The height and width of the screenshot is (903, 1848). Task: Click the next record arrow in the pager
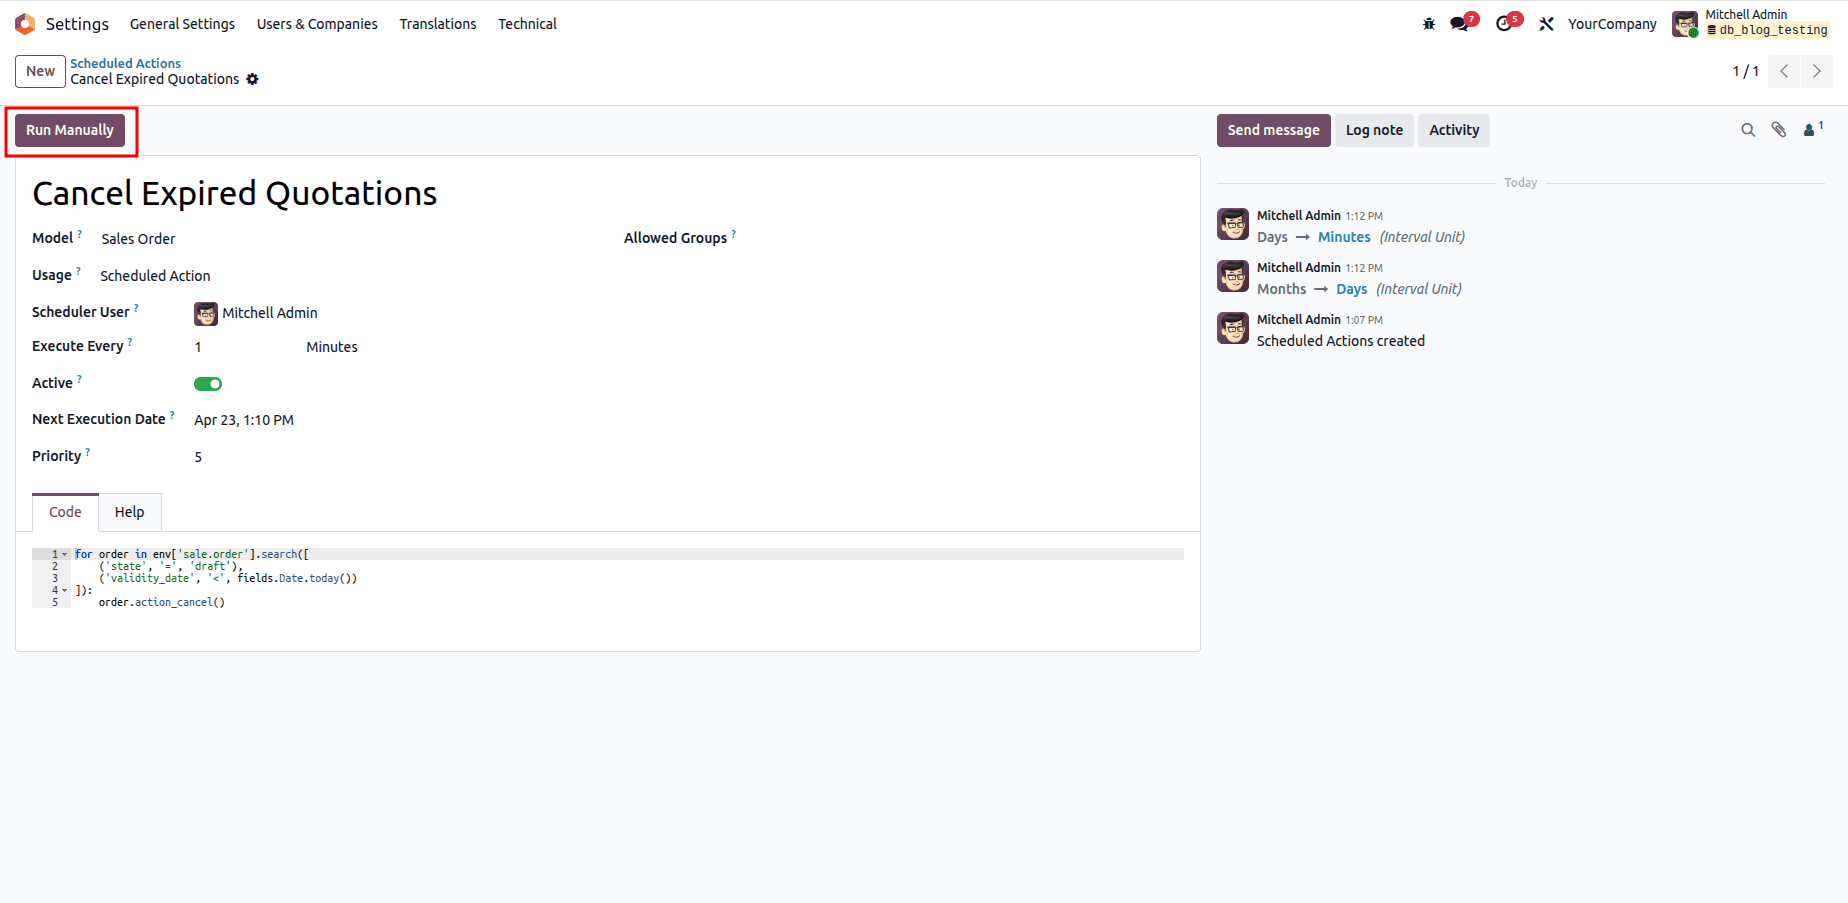coord(1816,71)
